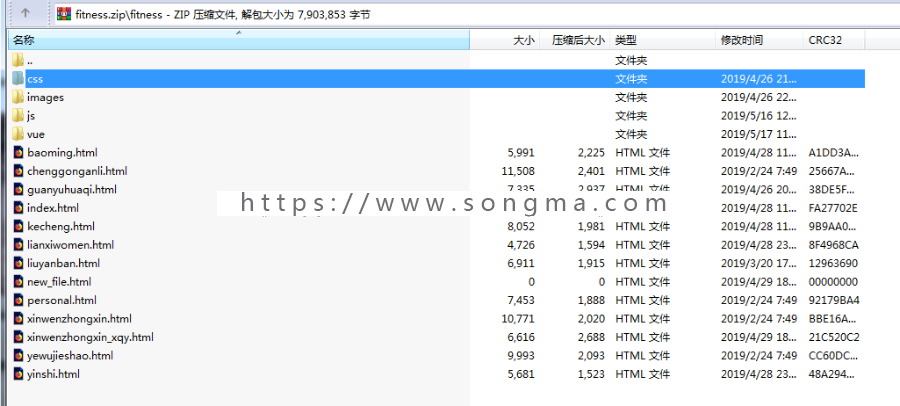Click date 2019/5/16 of js folder

click(x=759, y=116)
